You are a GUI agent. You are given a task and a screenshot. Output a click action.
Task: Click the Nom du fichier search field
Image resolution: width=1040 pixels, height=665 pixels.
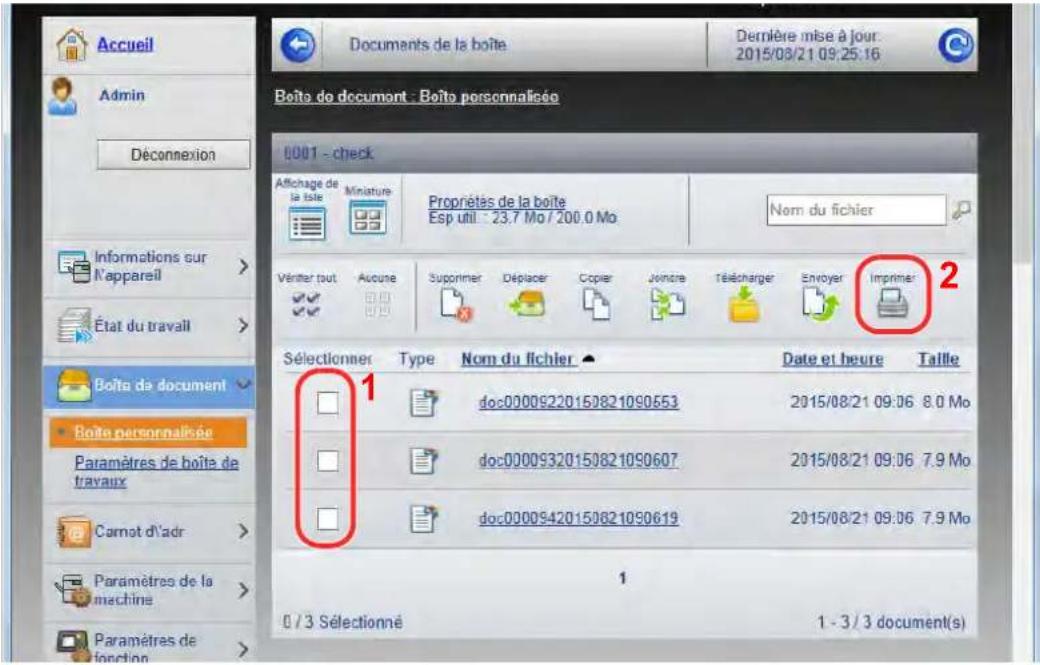tap(856, 210)
